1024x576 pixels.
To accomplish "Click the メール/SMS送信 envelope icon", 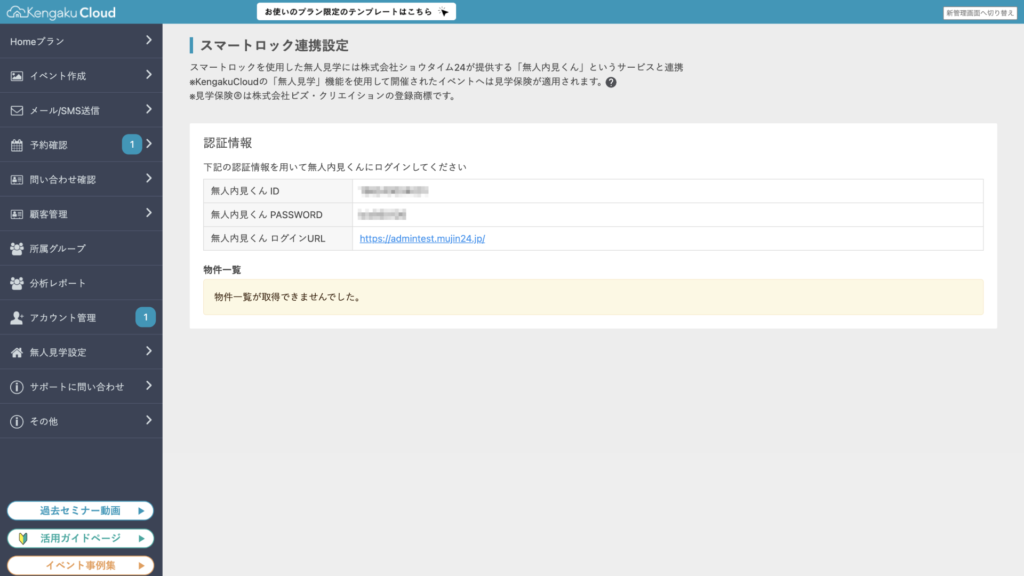I will coord(17,111).
